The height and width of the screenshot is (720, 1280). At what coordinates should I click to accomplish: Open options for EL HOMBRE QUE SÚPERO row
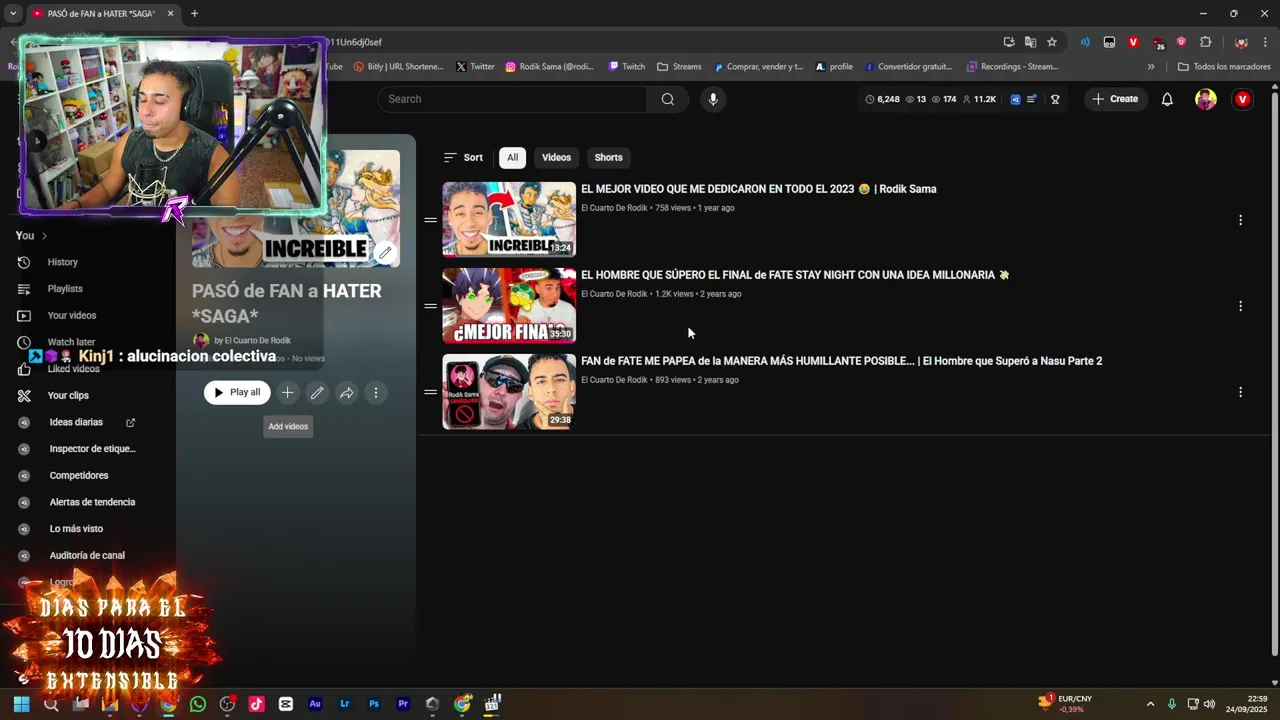coord(1240,306)
